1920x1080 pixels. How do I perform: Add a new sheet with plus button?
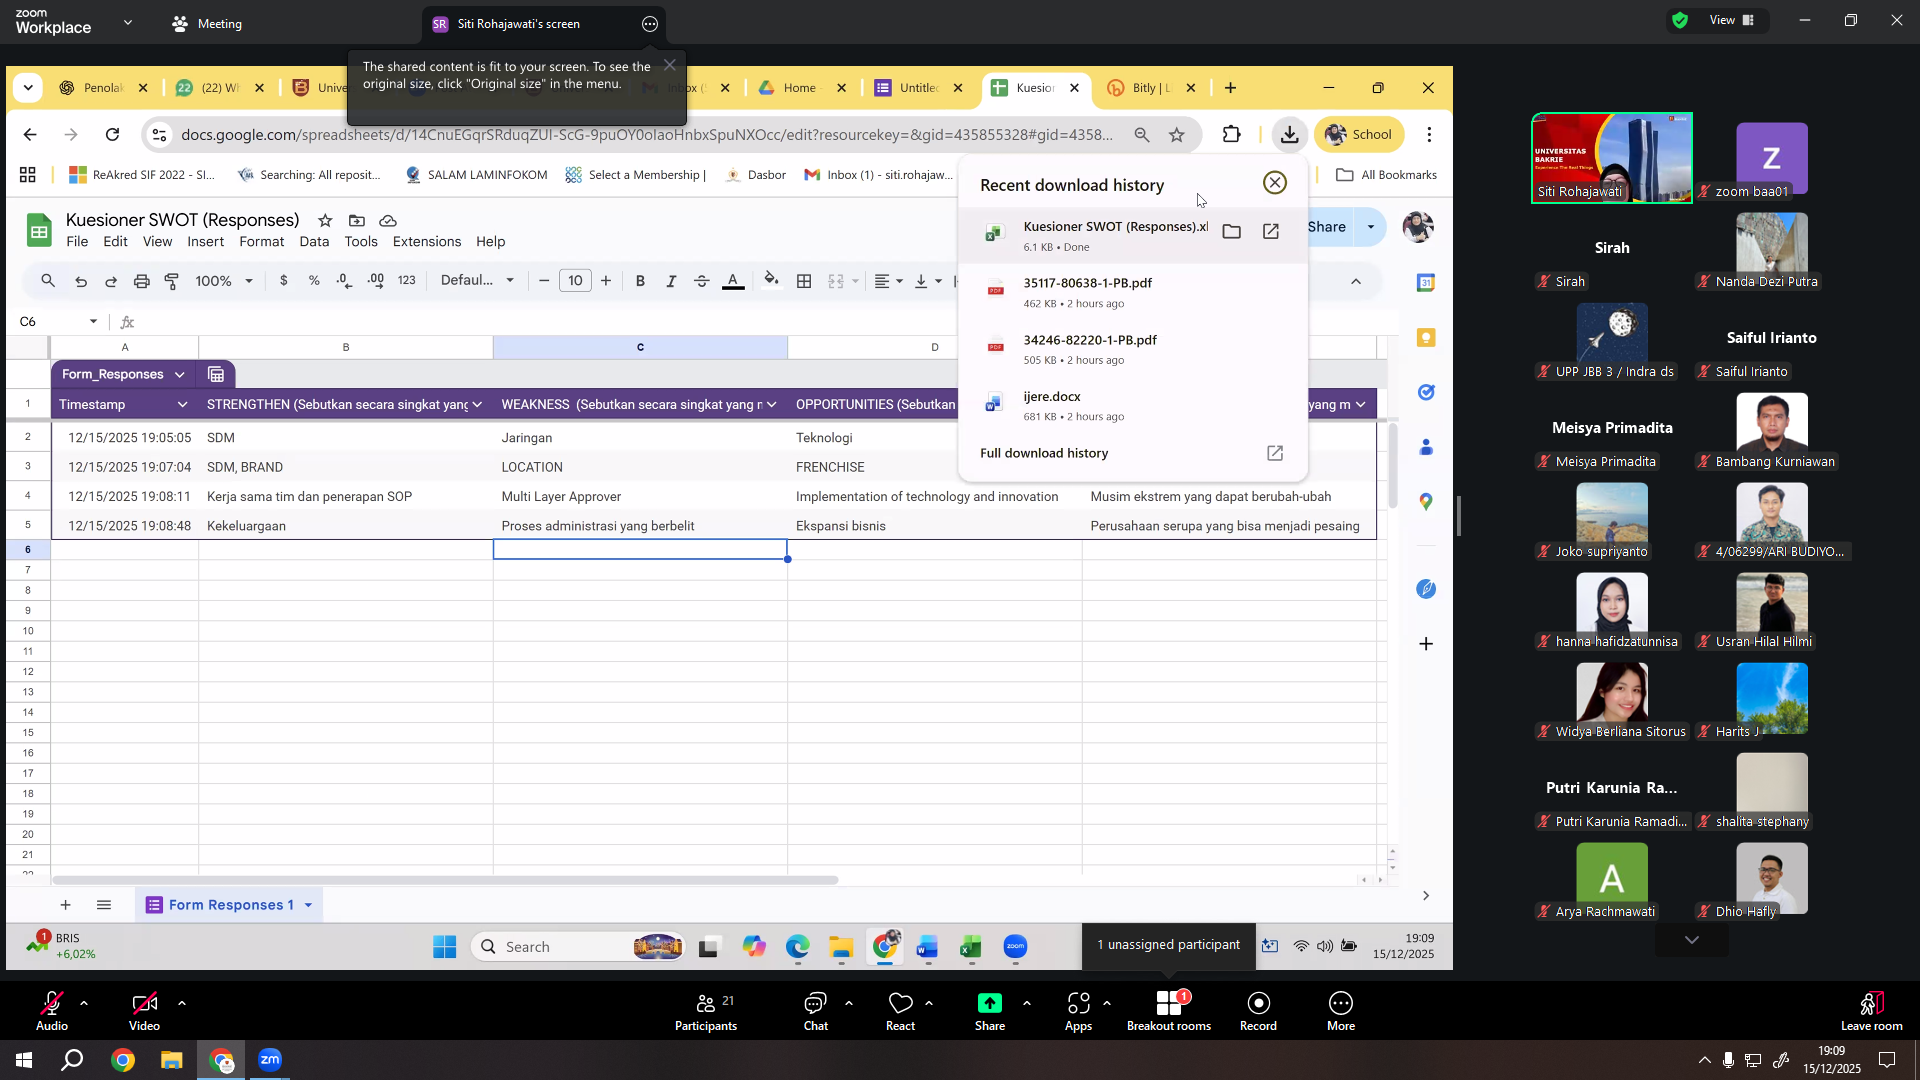65,905
